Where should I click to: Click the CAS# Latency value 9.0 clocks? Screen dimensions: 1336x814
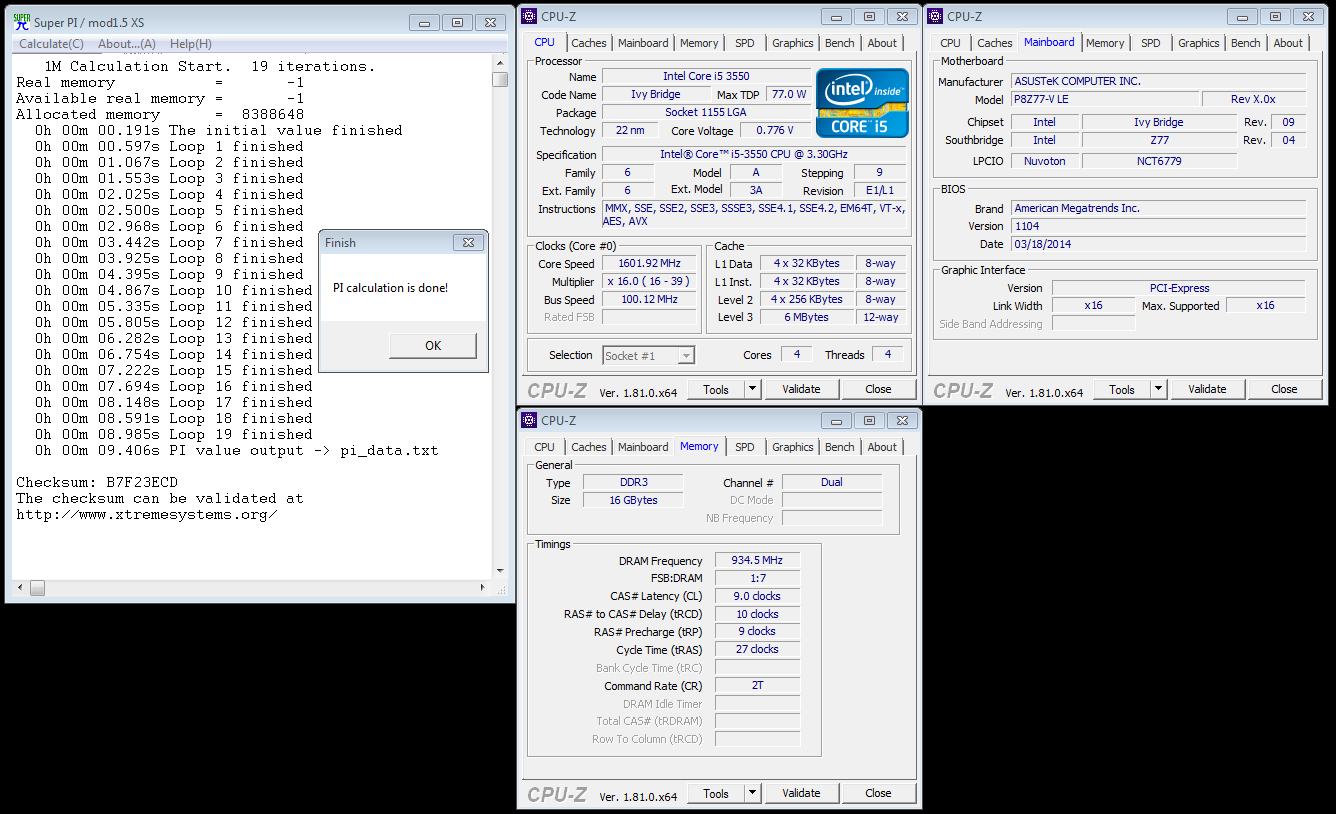coord(757,596)
